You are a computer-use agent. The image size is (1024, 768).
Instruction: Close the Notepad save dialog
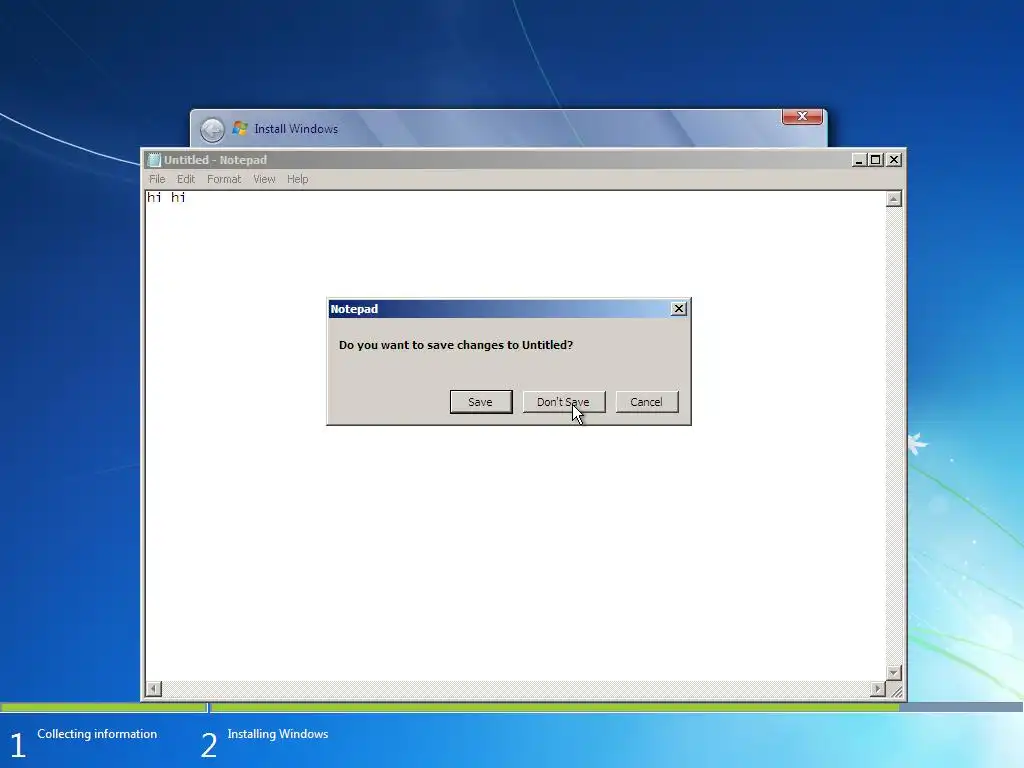coord(679,309)
